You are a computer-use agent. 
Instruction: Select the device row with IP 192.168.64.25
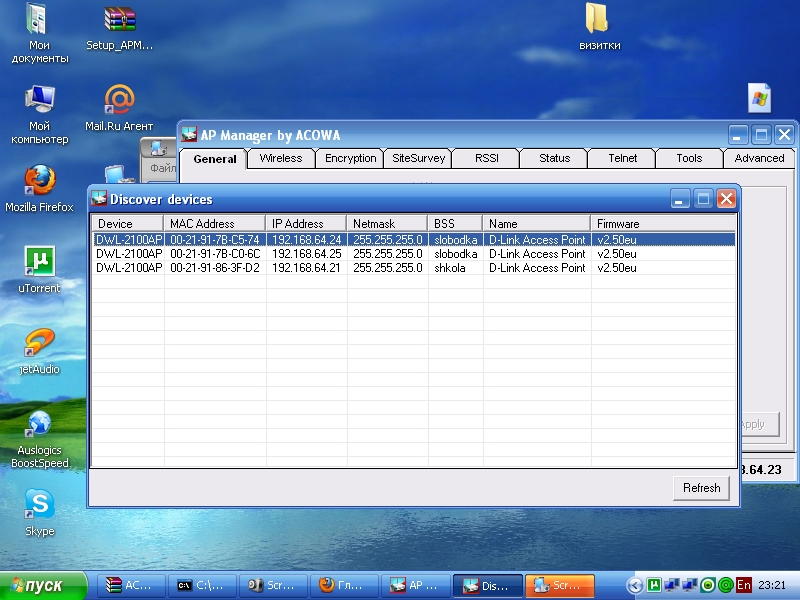pos(306,254)
